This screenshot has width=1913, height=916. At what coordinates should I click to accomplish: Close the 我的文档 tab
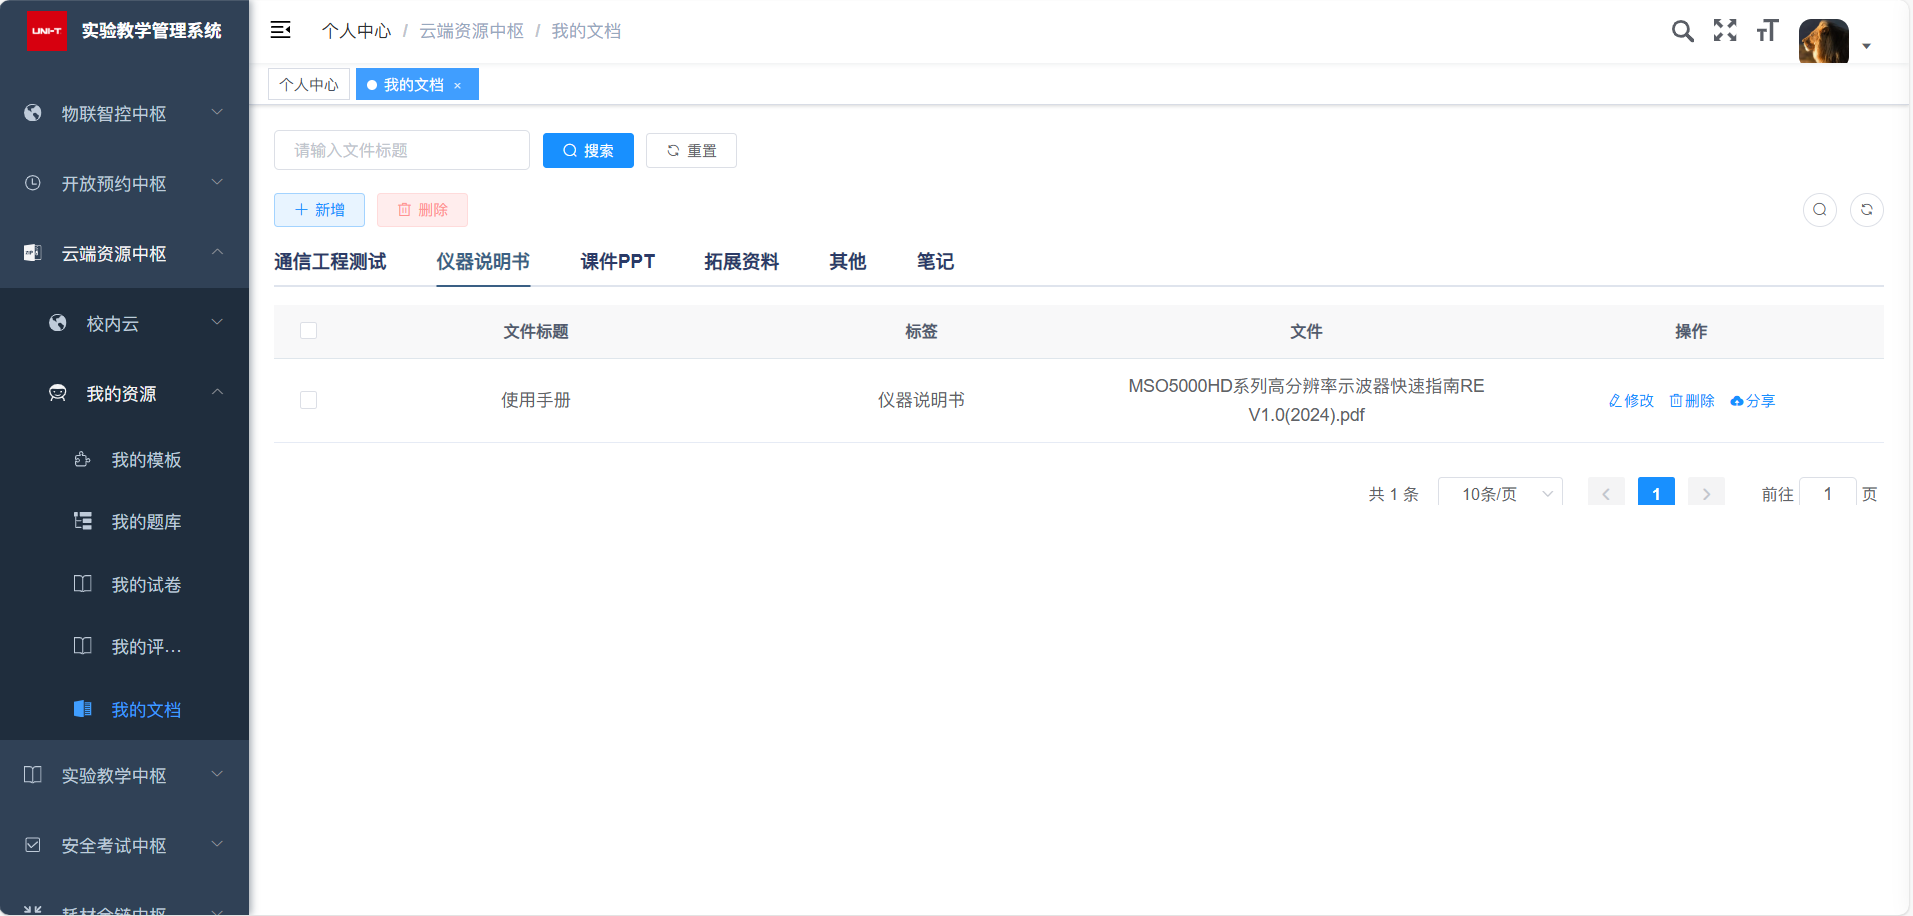tap(458, 86)
